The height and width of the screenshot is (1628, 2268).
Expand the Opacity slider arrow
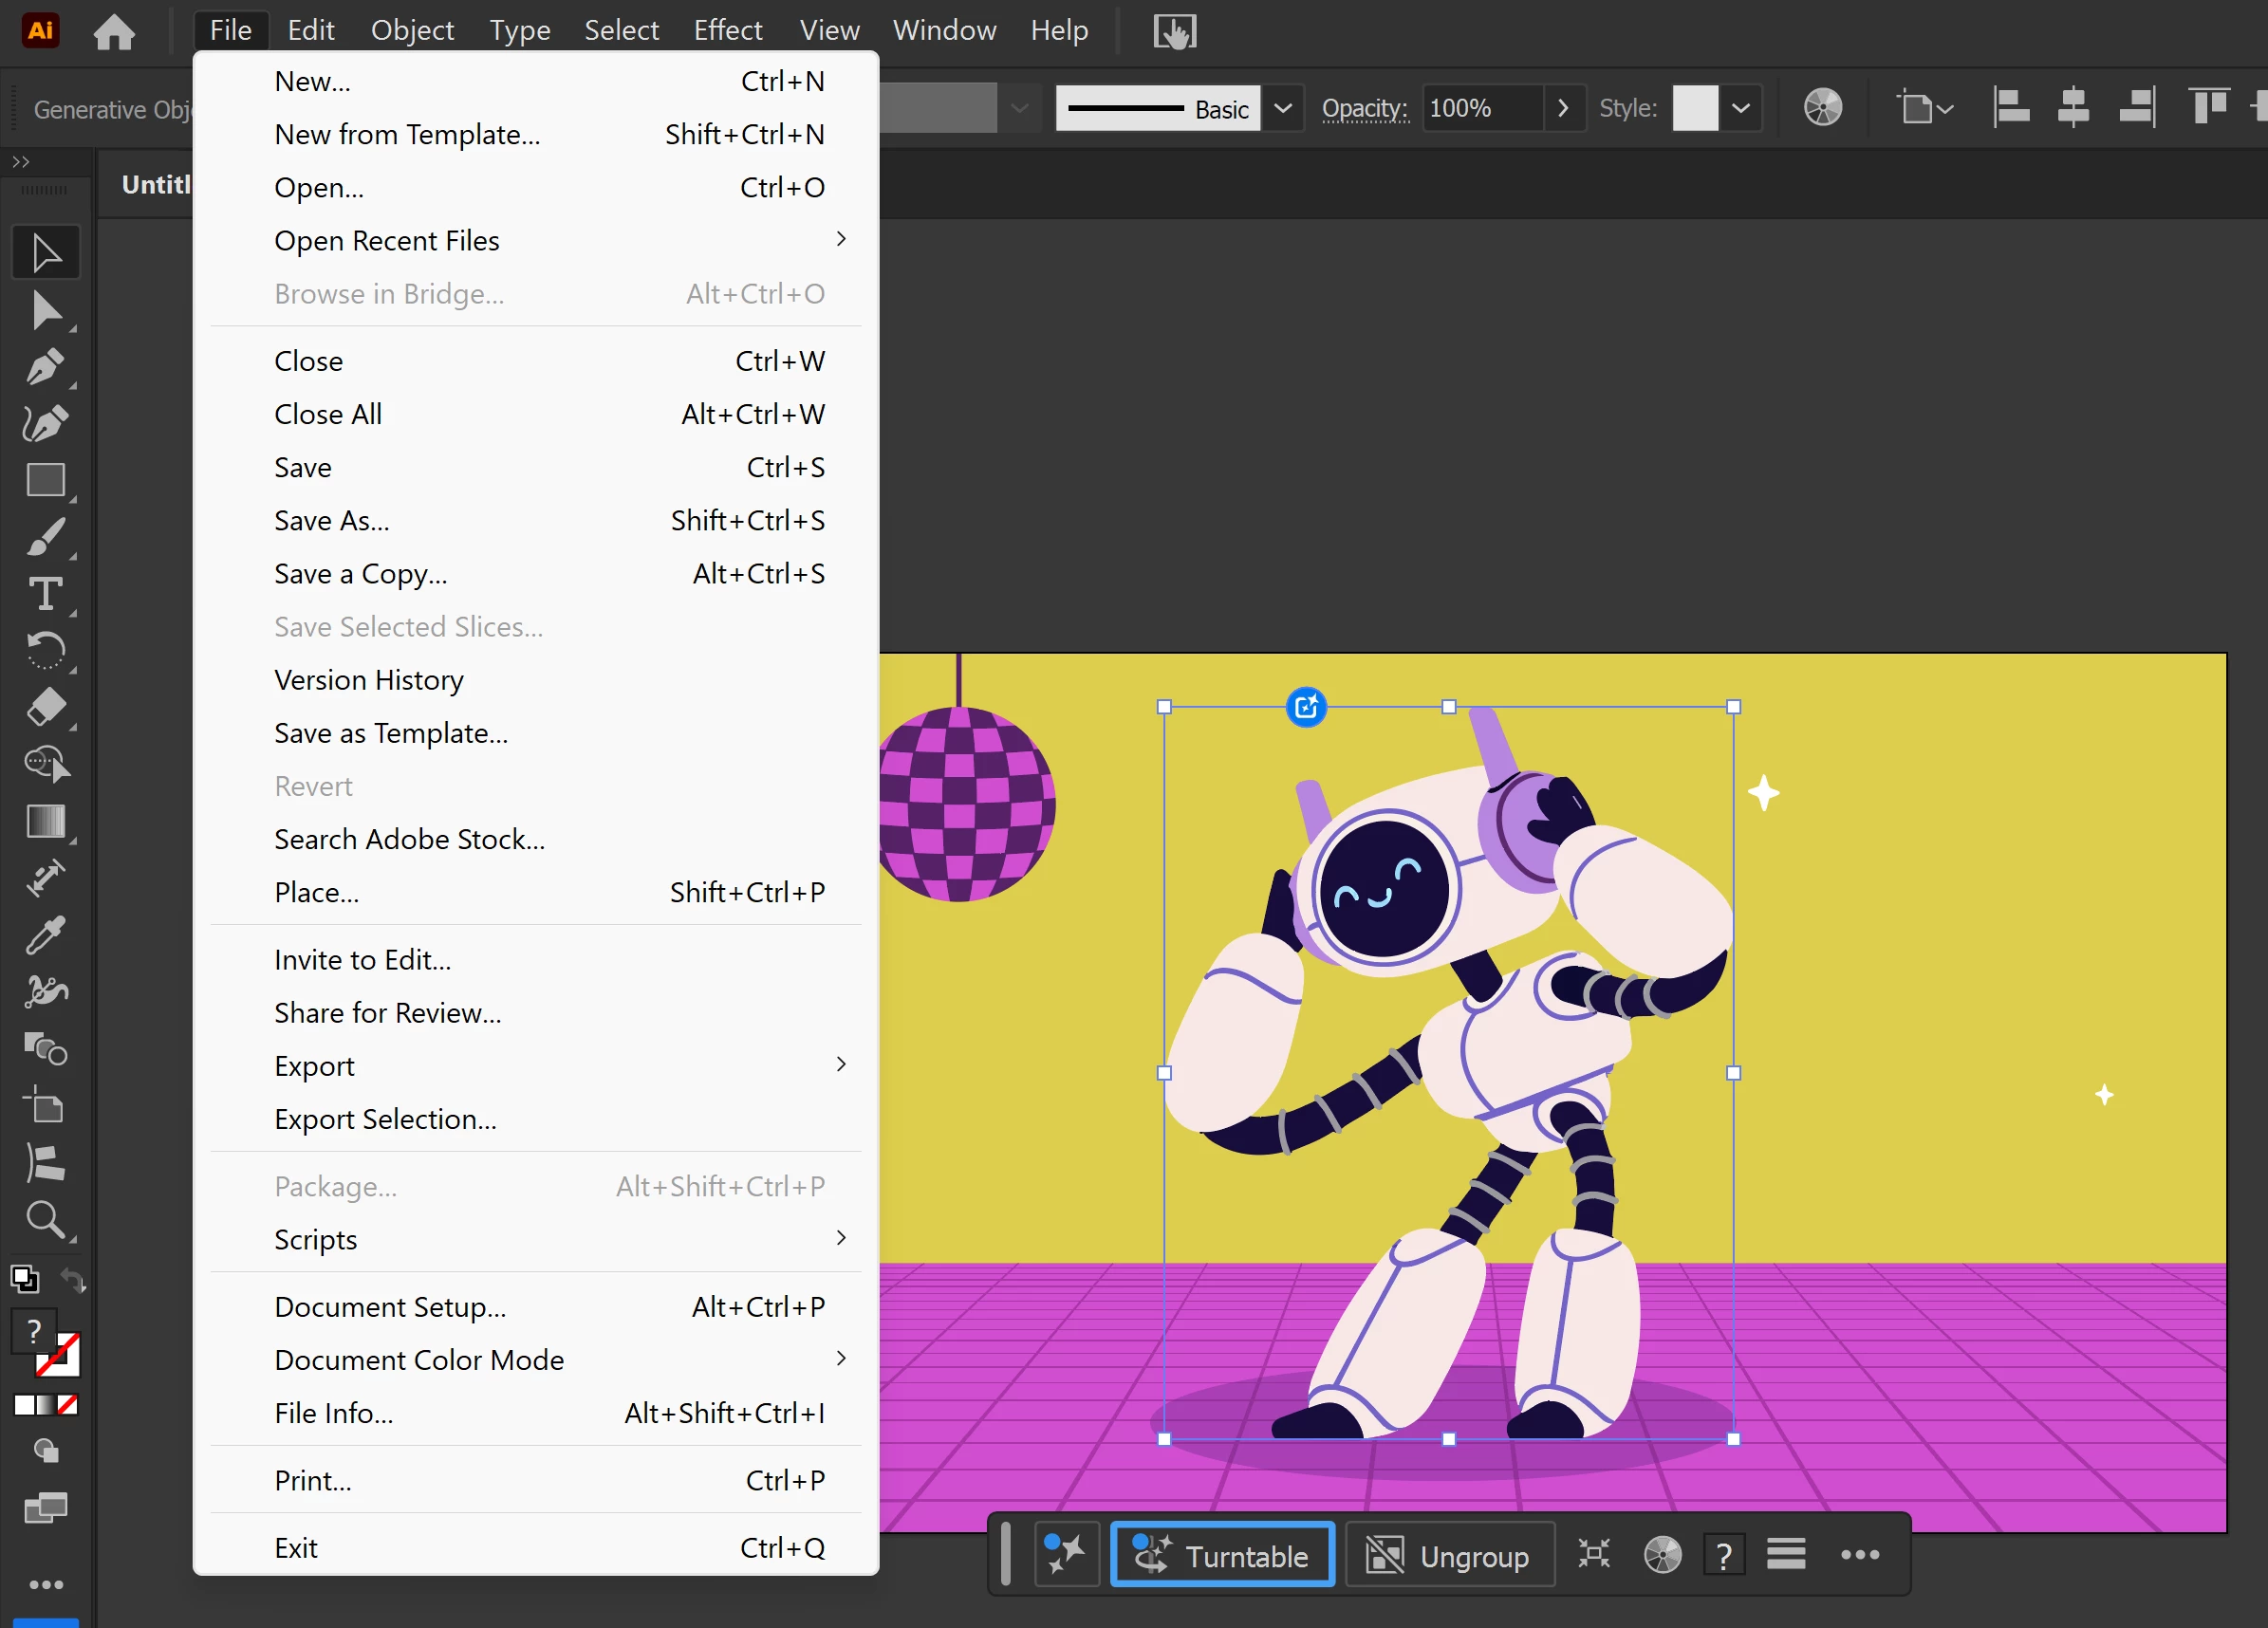click(1563, 108)
